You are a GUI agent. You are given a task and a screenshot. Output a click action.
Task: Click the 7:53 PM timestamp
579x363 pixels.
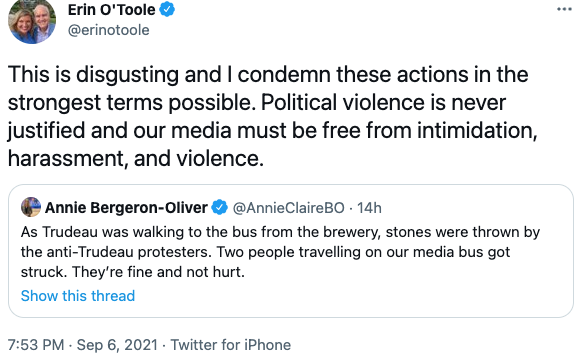[x=36, y=345]
